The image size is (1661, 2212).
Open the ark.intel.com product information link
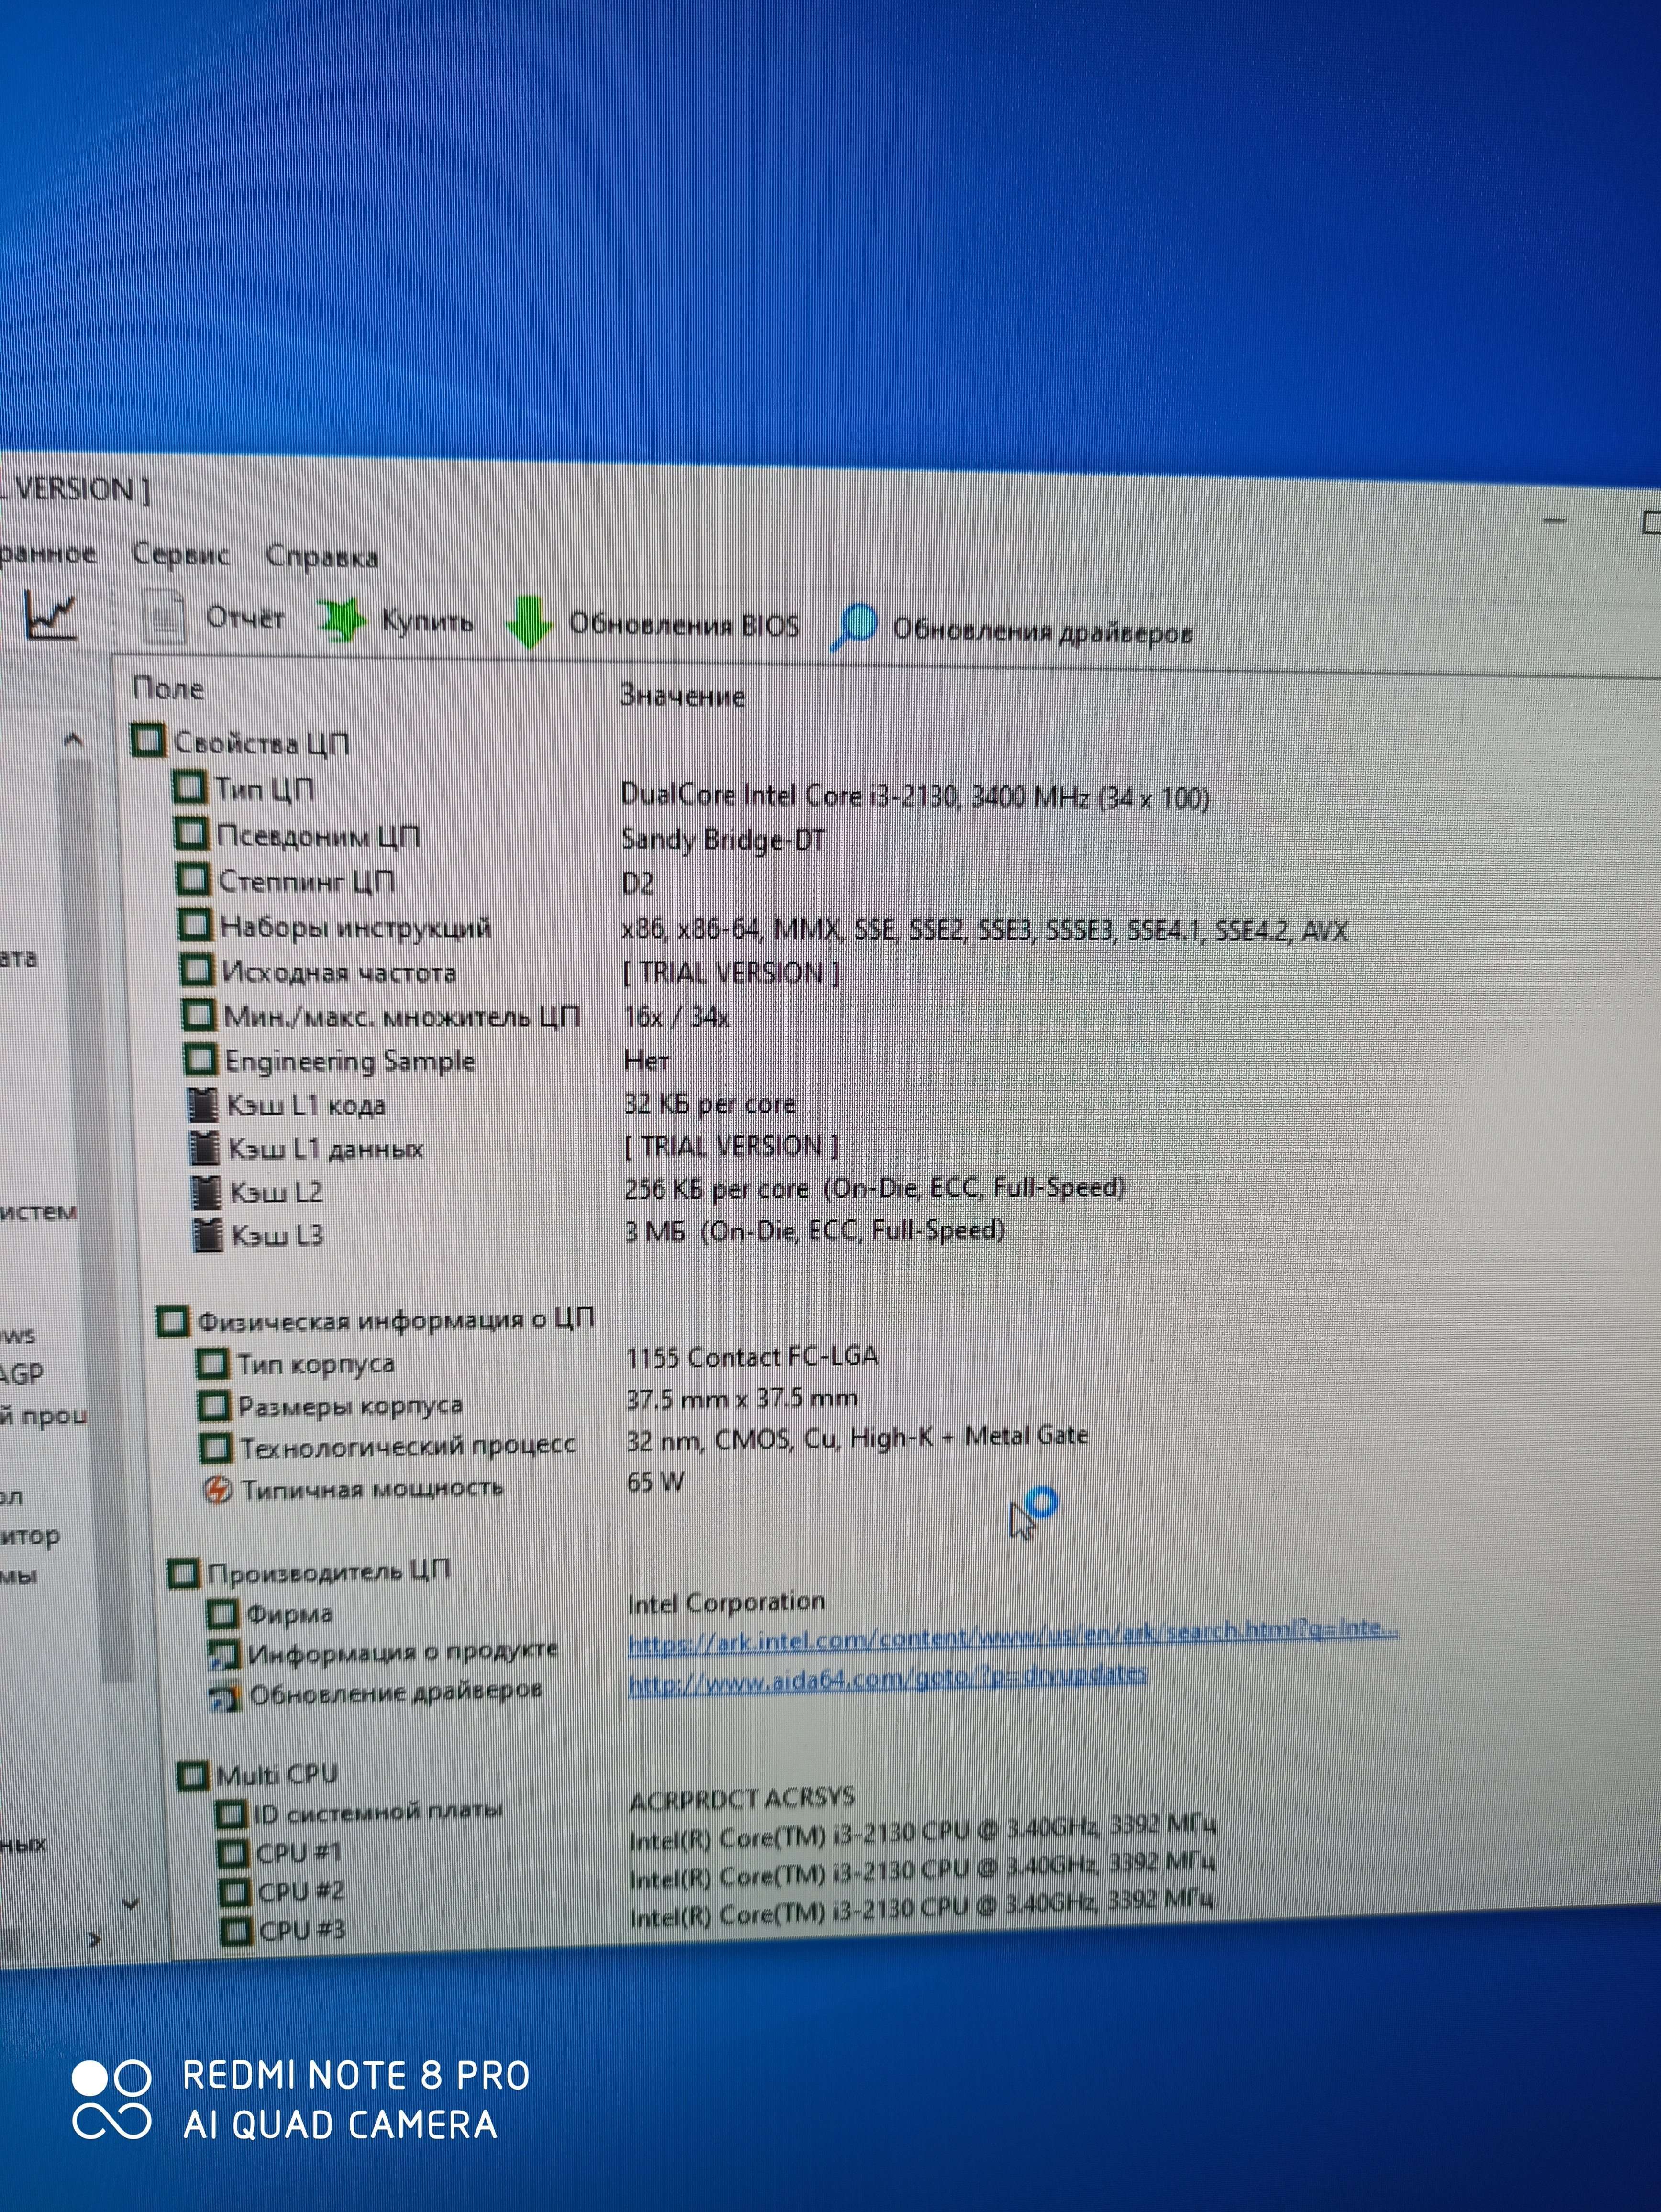coord(1012,1637)
